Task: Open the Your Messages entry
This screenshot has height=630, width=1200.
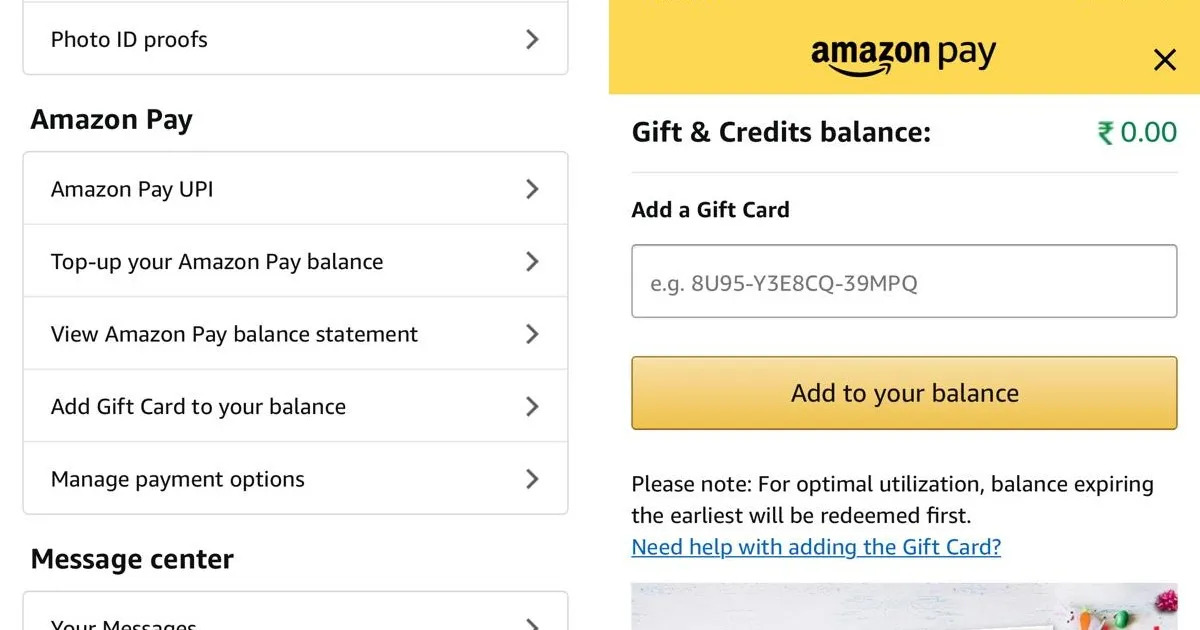Action: 124,624
